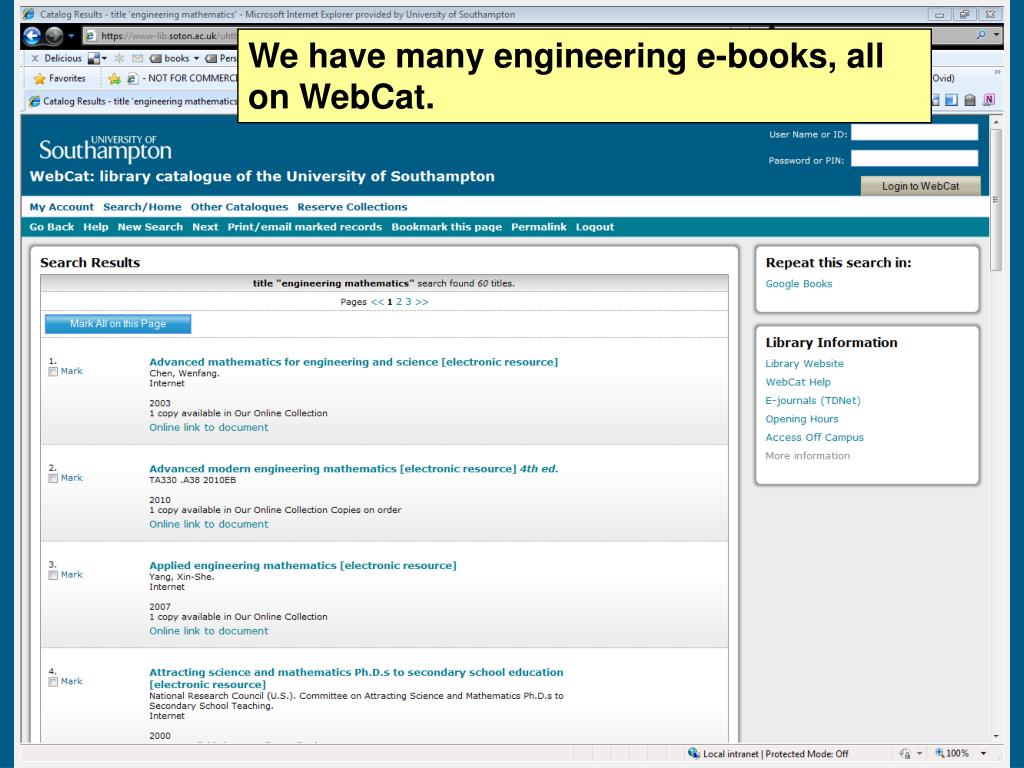Expand the Delicious logo dropdown arrow
The height and width of the screenshot is (768, 1024).
pos(104,59)
